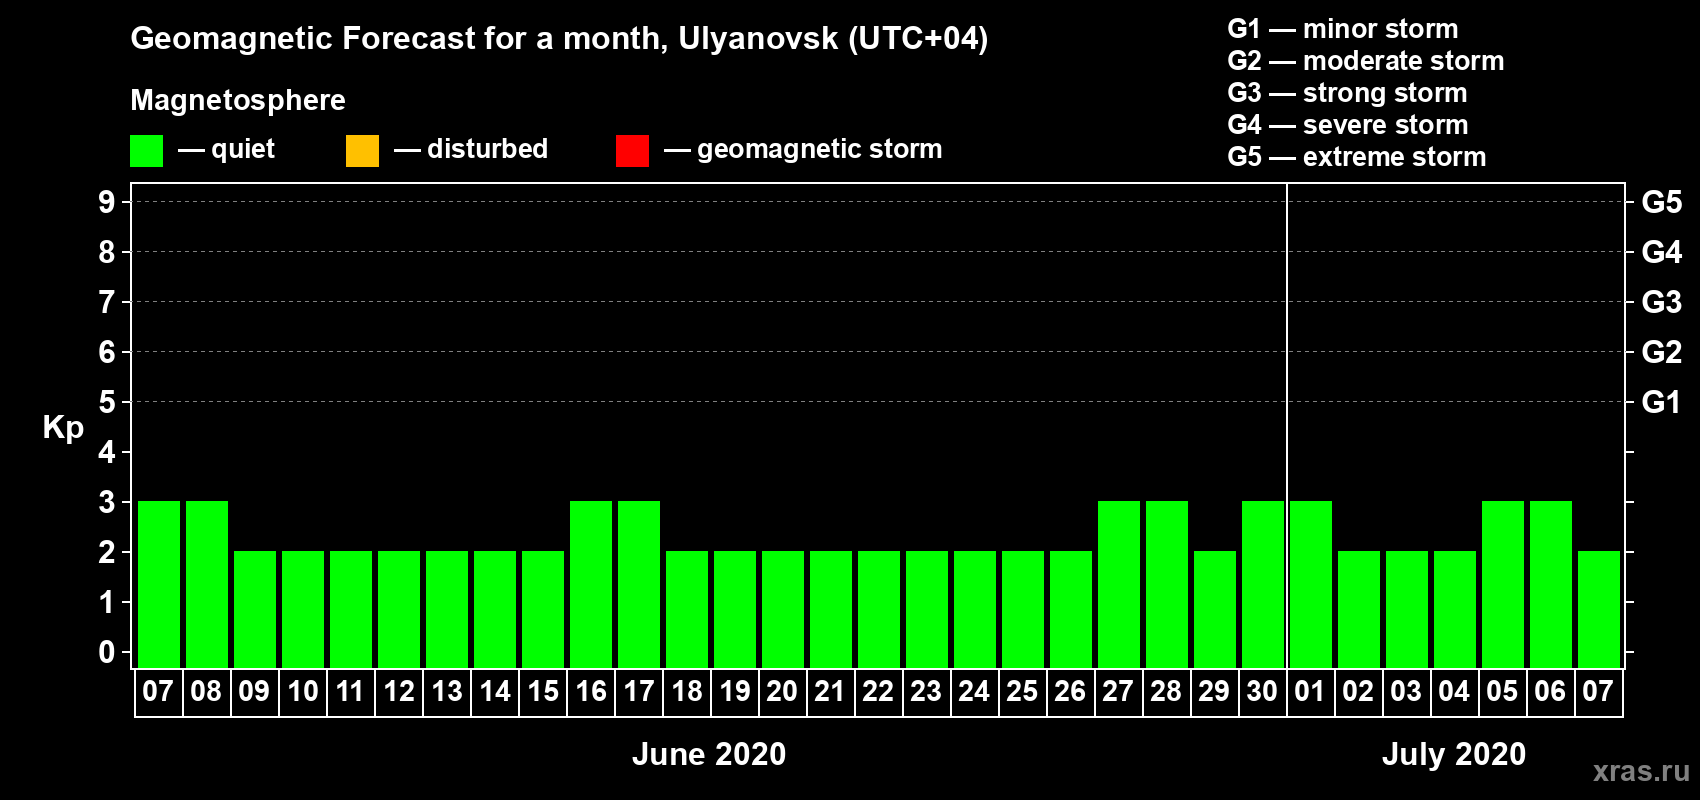Click the G3 label on right axis
Screen dimensions: 1700x800
(1662, 302)
